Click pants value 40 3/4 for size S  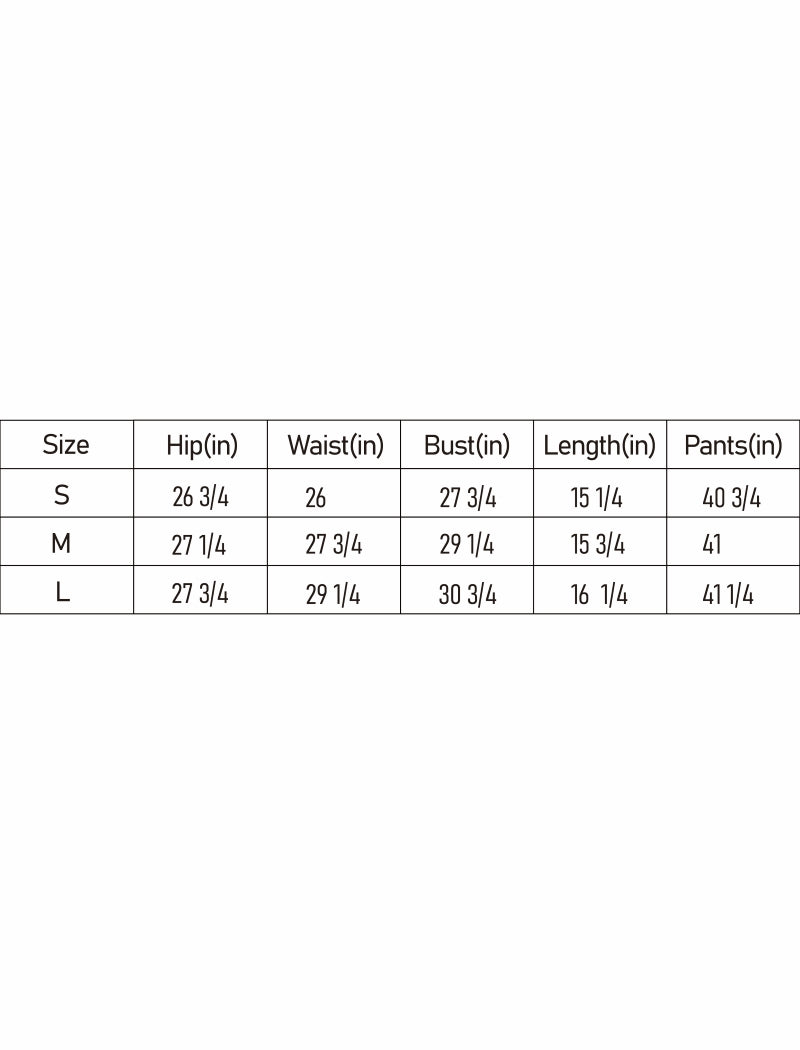pyautogui.click(x=732, y=497)
